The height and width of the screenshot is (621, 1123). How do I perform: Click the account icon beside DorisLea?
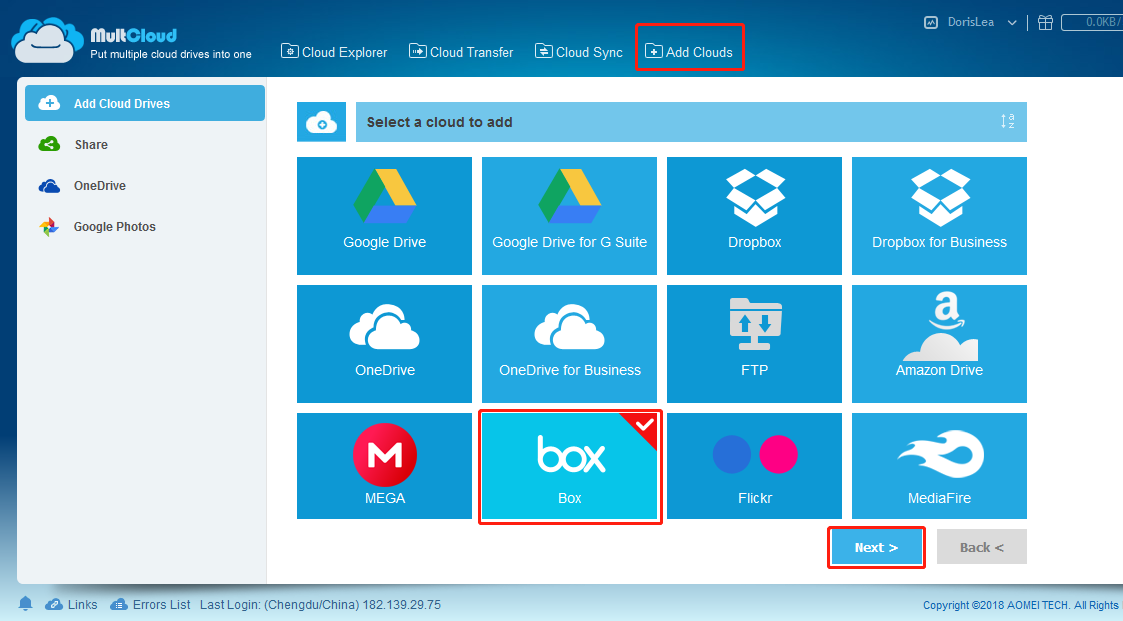(930, 22)
